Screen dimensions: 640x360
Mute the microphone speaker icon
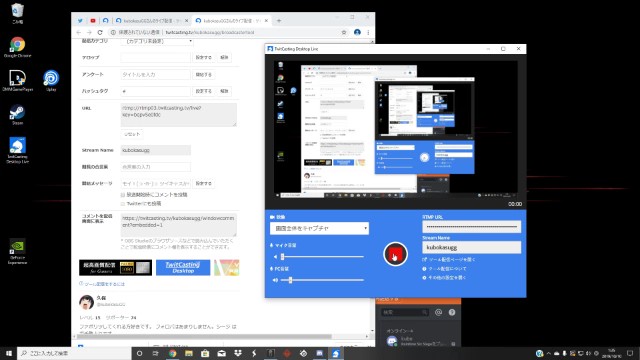click(x=275, y=257)
